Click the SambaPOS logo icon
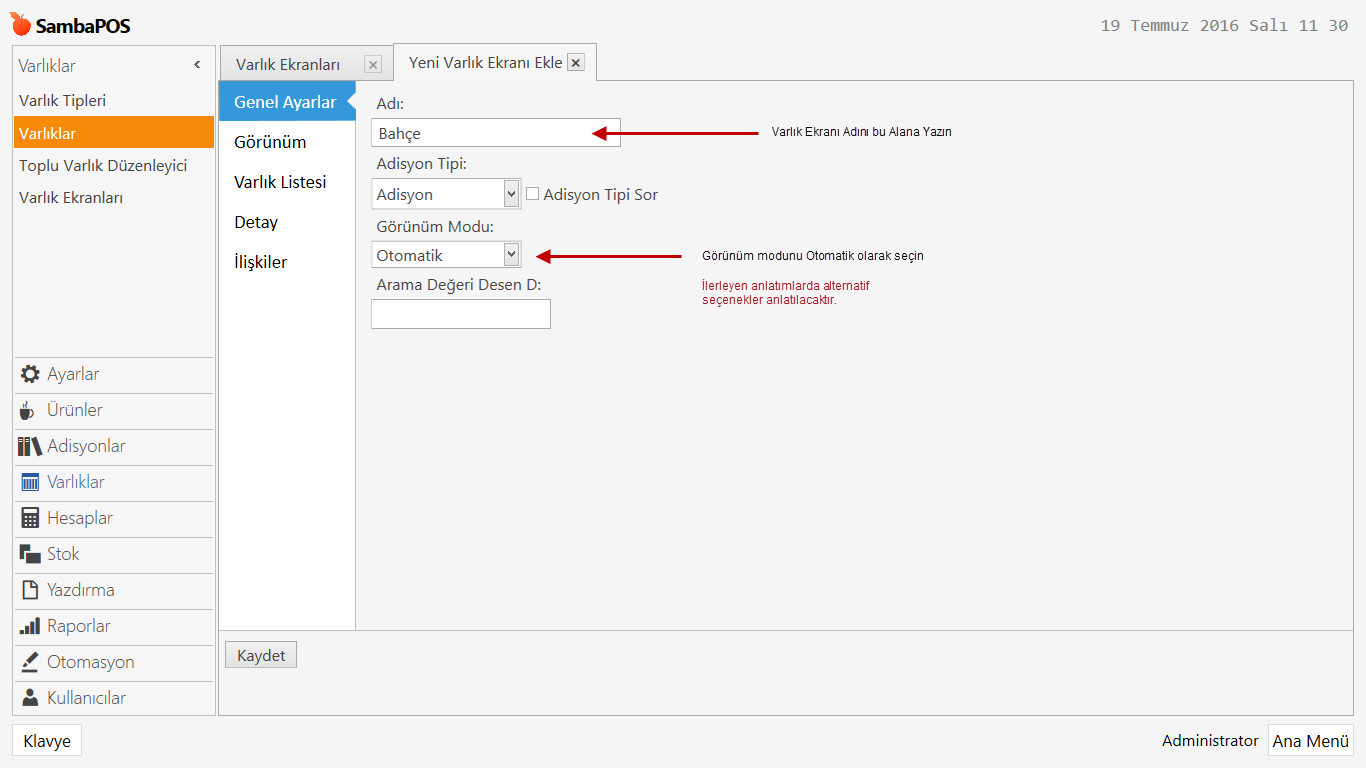The height and width of the screenshot is (768, 1366). pyautogui.click(x=21, y=24)
